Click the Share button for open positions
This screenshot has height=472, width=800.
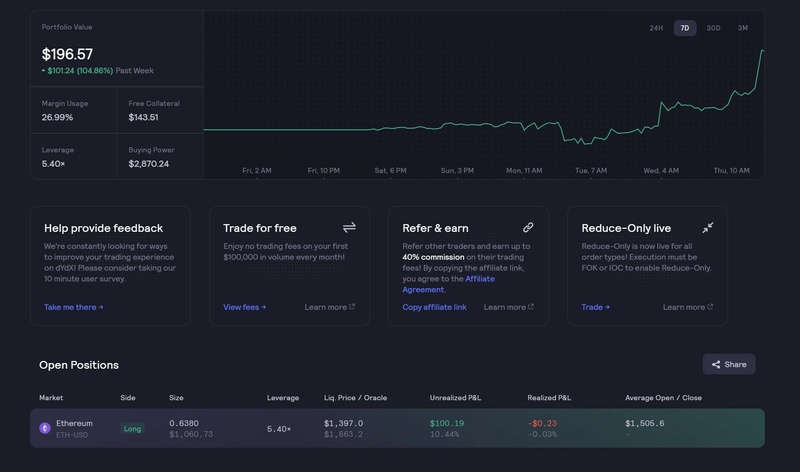729,364
